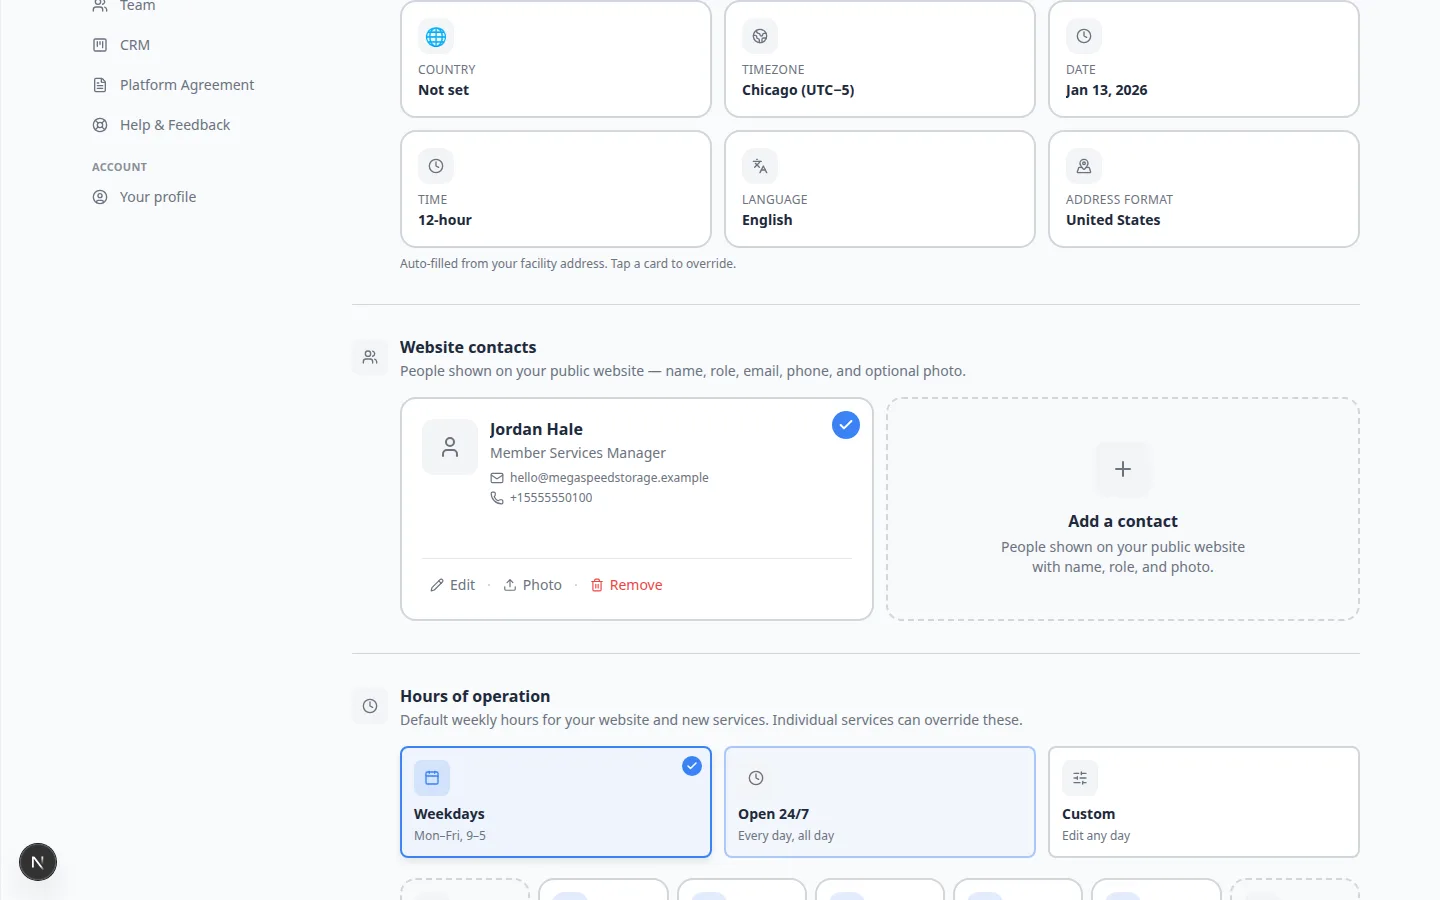
Task: Select the Custom hours option
Action: point(1204,802)
